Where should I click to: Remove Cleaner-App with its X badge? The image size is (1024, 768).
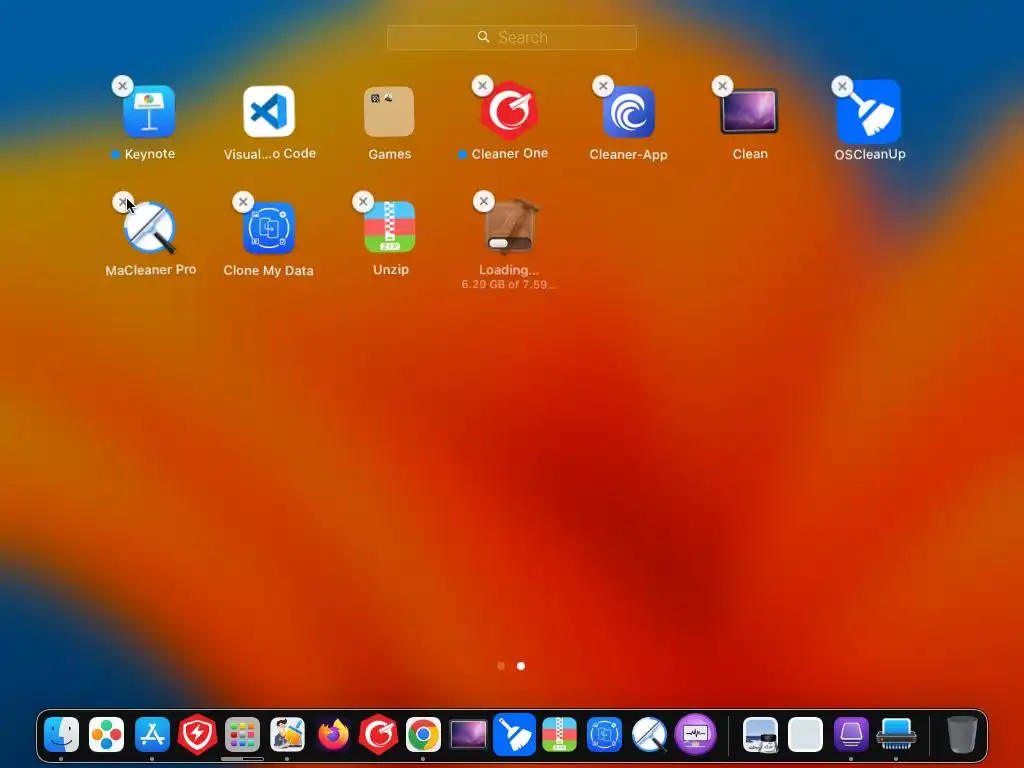pyautogui.click(x=603, y=86)
